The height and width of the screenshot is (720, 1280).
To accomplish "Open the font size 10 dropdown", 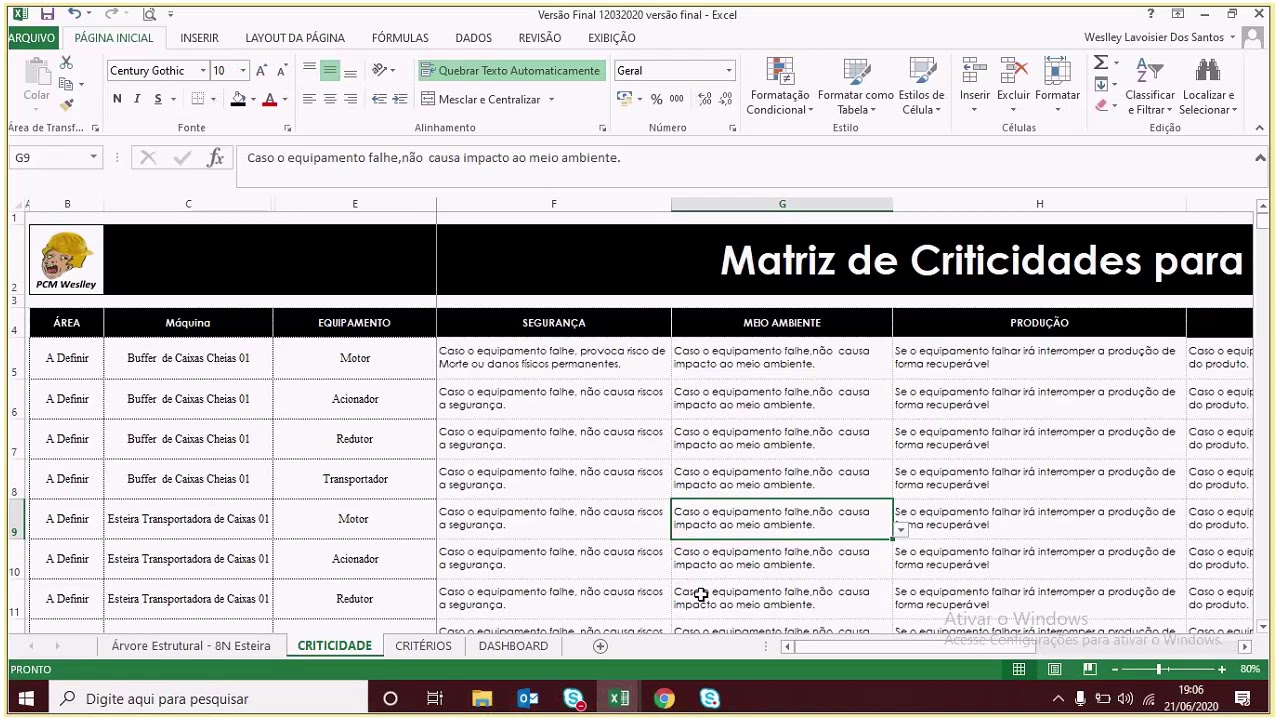I will click(243, 71).
